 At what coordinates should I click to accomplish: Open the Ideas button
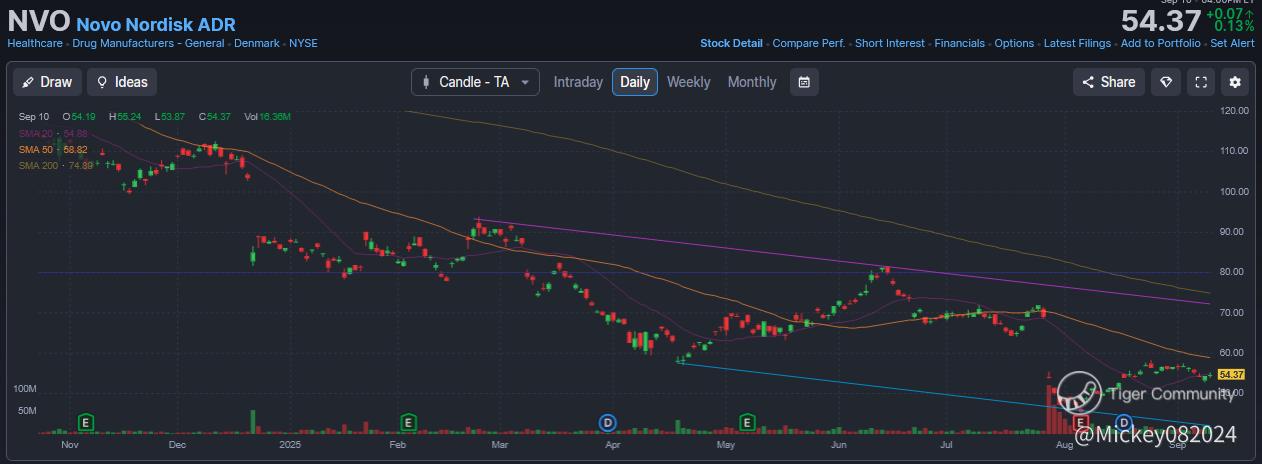pos(122,82)
